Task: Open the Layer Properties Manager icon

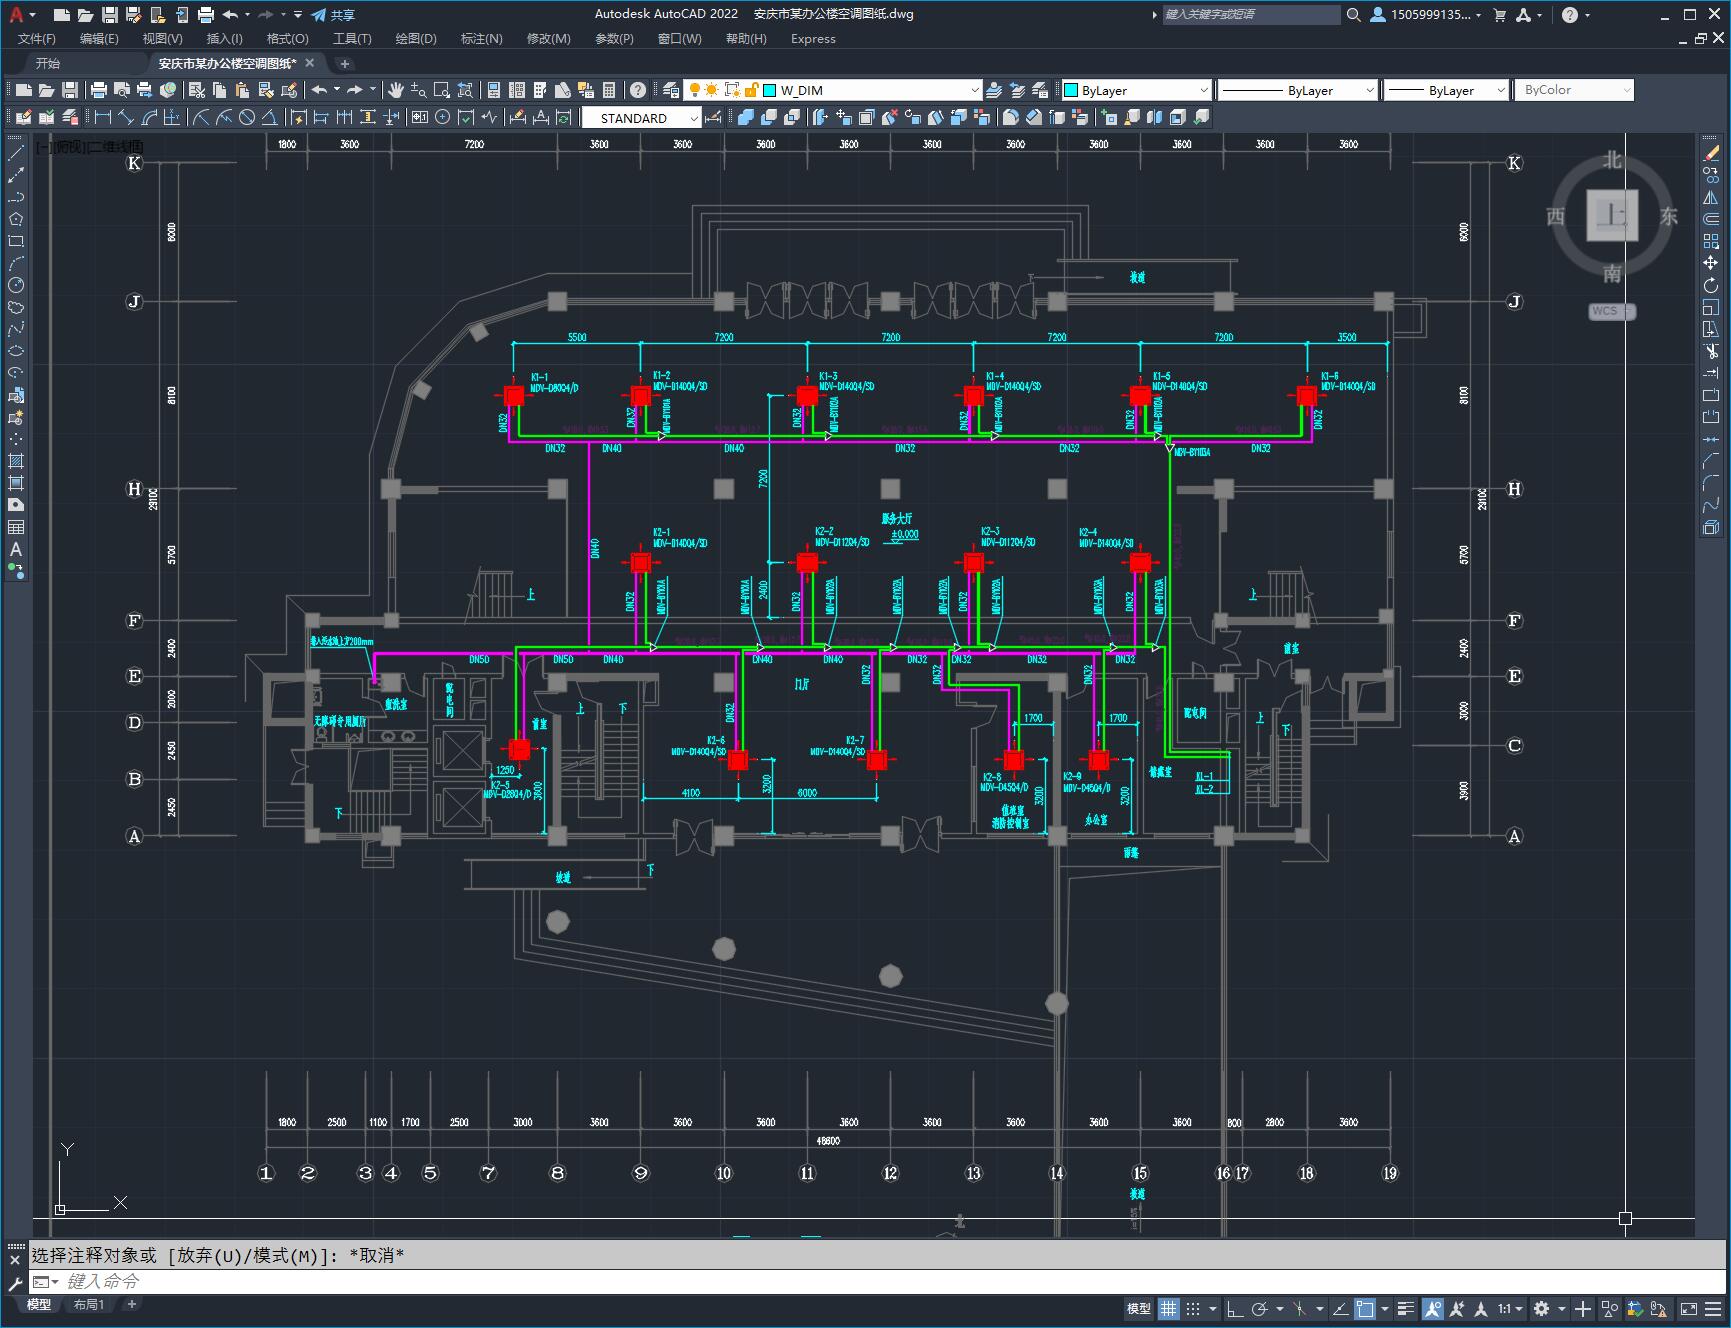Action: click(x=671, y=90)
